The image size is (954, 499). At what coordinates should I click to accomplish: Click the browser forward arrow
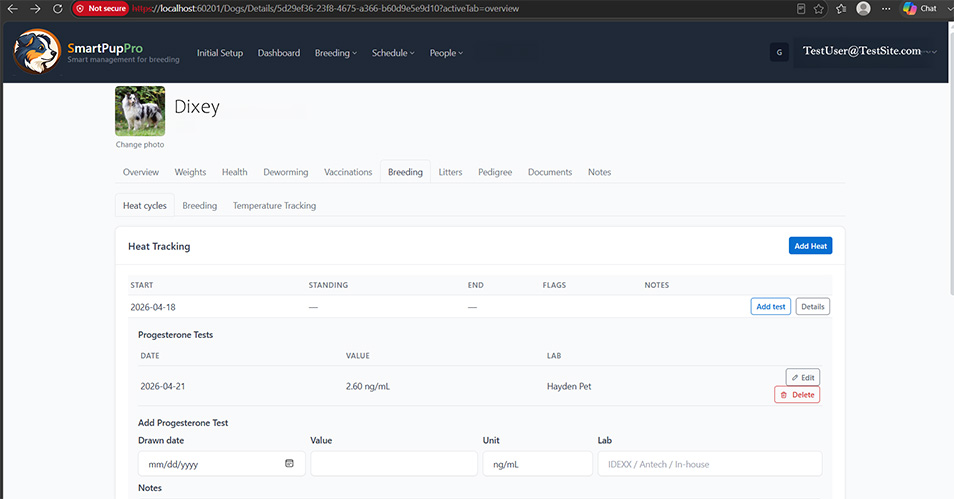pos(35,9)
